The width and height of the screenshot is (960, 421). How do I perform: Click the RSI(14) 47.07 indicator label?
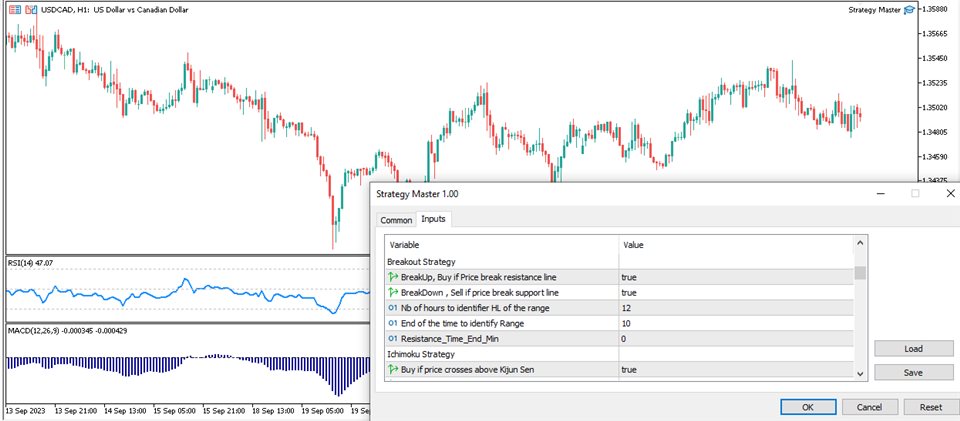click(x=29, y=263)
